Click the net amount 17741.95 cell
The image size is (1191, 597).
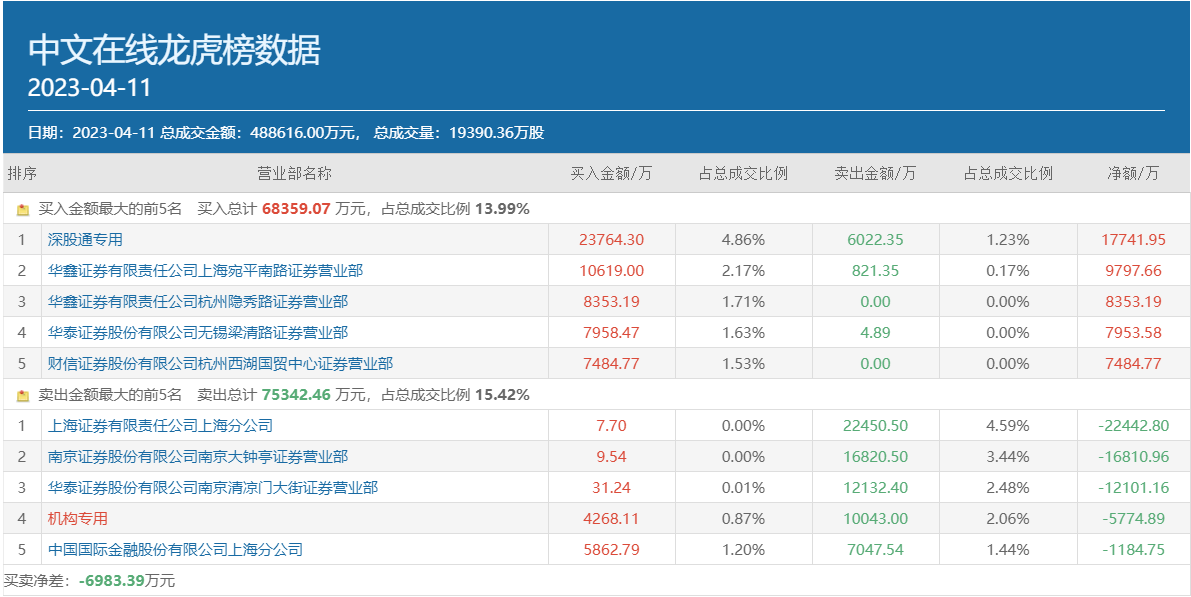click(x=1135, y=240)
